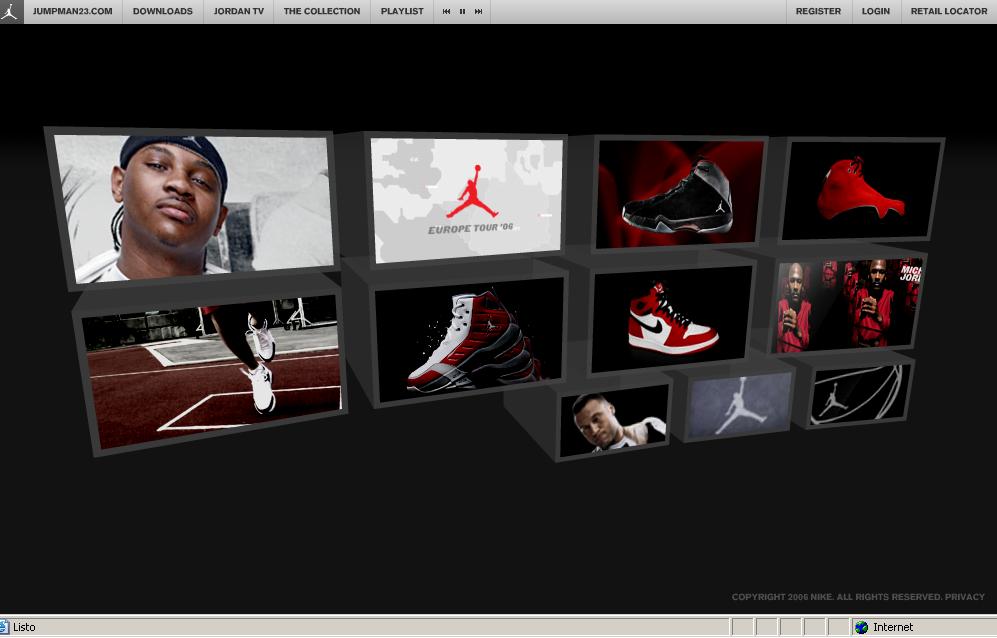The image size is (997, 638).
Task: Click the REGISTER link
Action: click(818, 11)
